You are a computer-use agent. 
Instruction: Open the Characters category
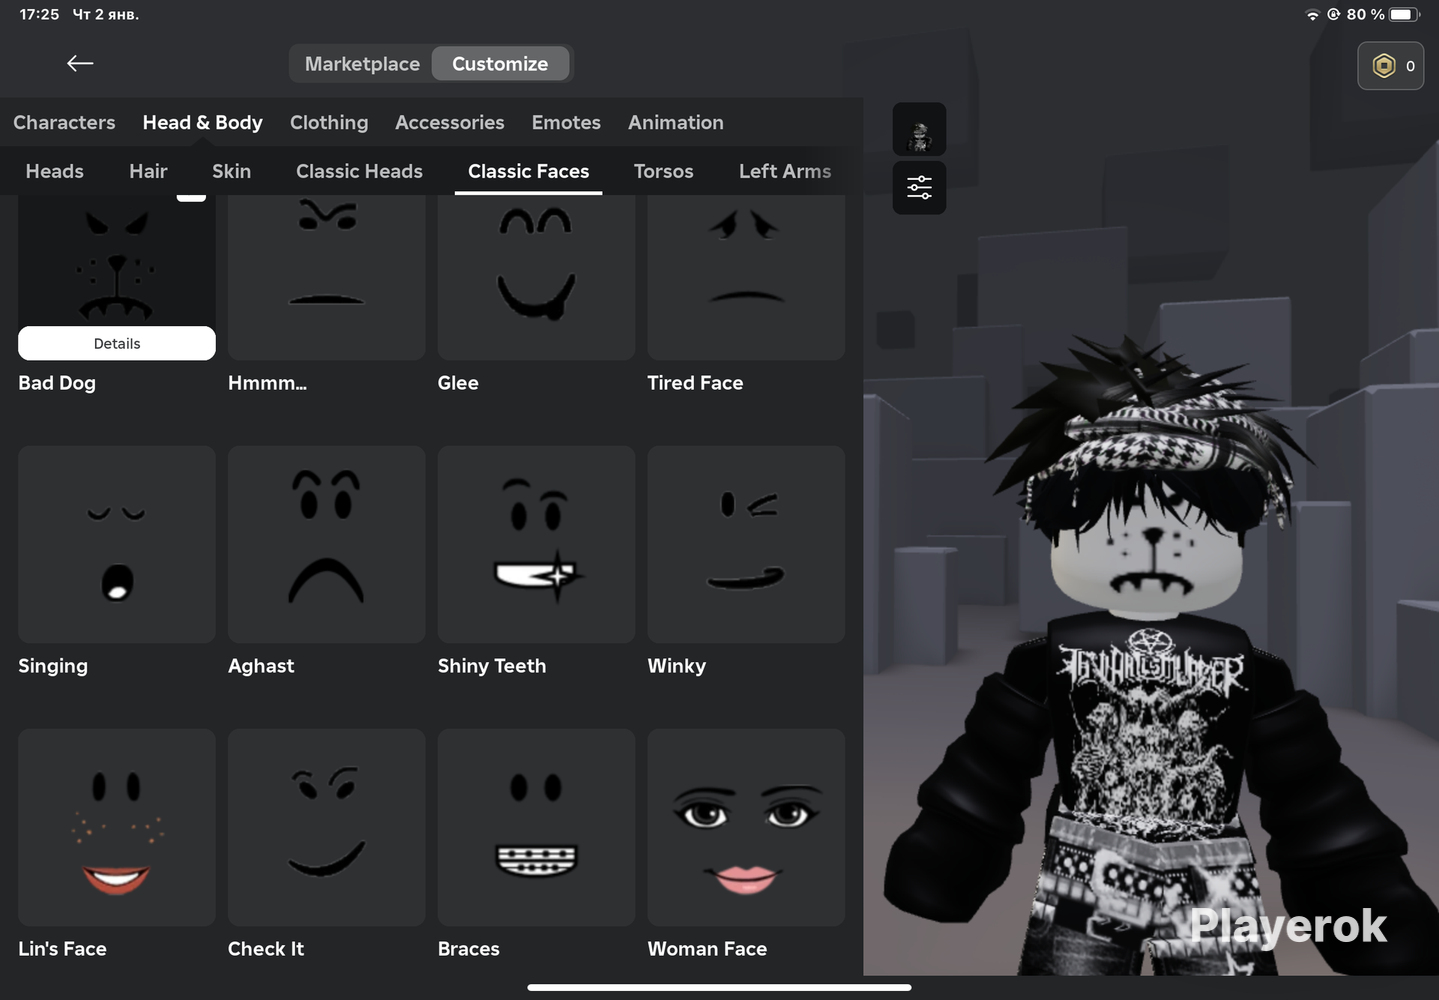coord(64,122)
